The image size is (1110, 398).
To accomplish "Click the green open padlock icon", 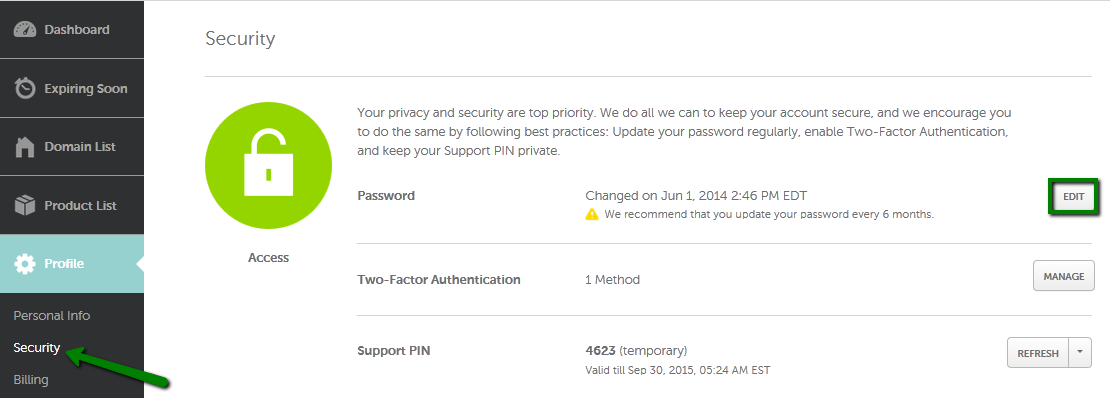I will pyautogui.click(x=268, y=164).
